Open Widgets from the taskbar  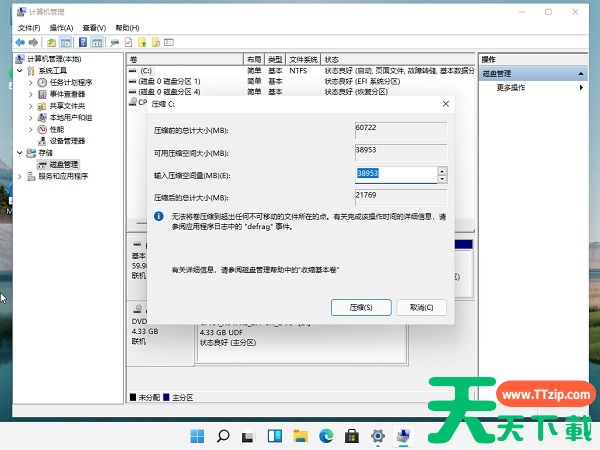point(275,436)
